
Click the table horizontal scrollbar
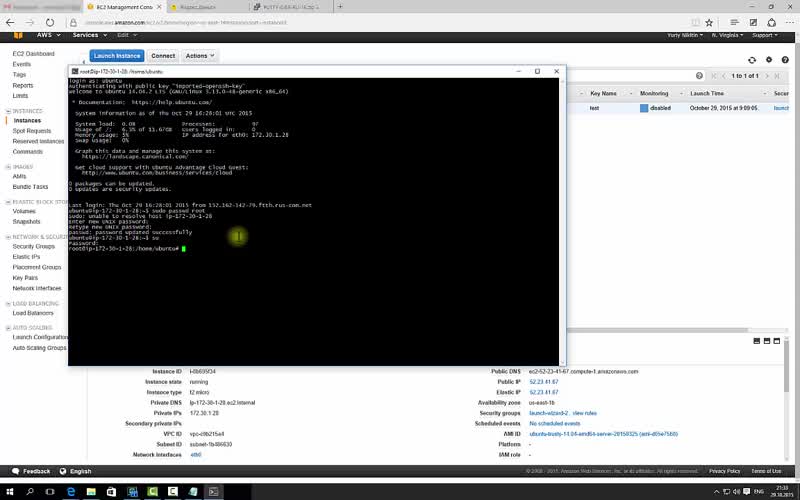click(658, 331)
